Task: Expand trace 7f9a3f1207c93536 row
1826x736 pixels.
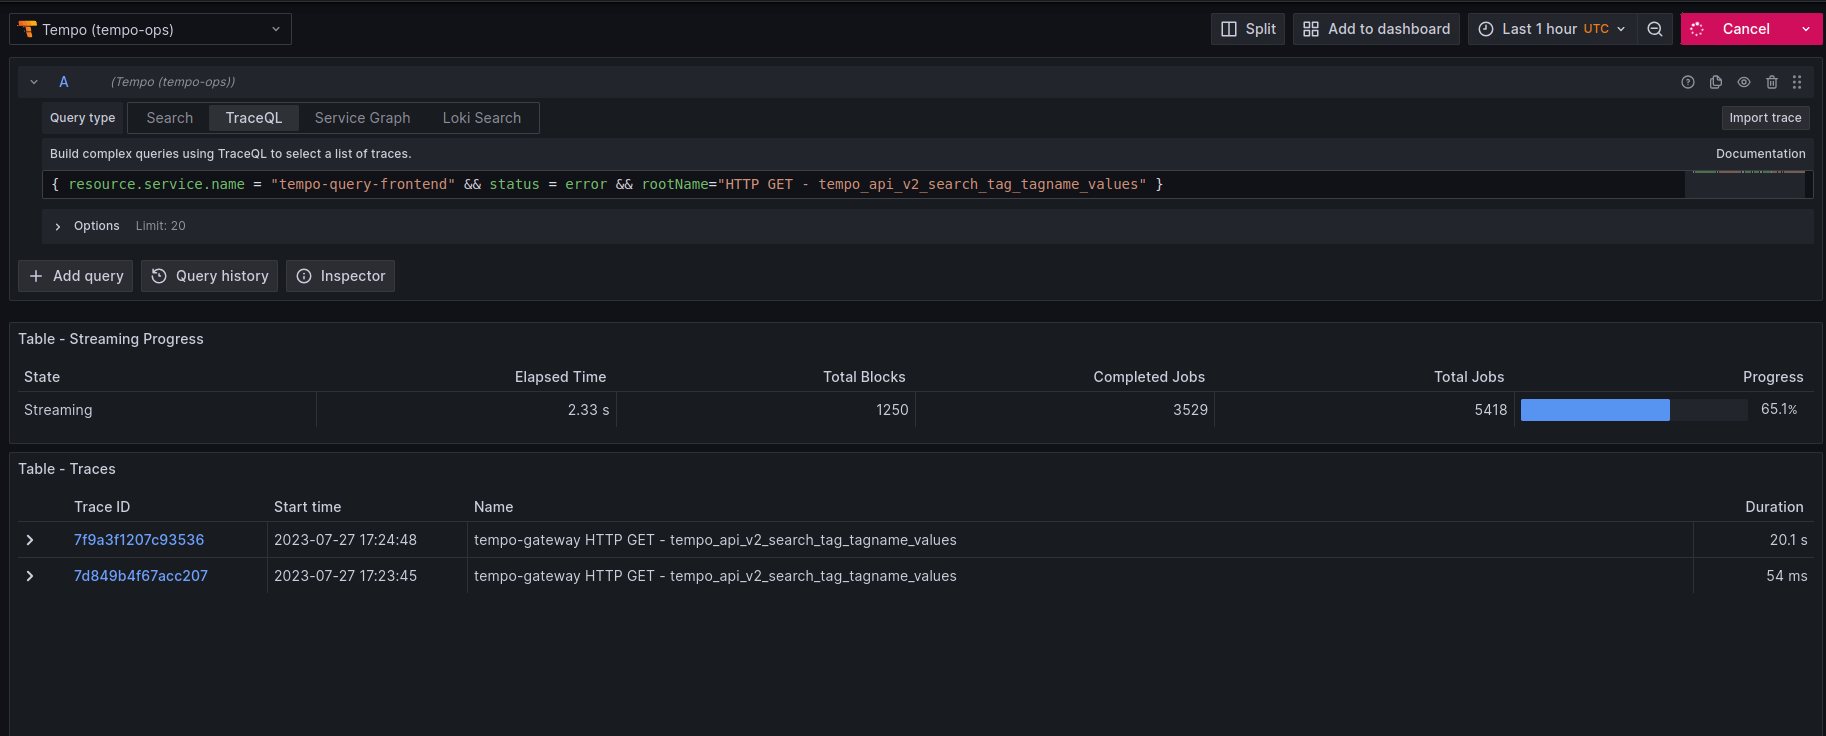Action: pos(30,540)
